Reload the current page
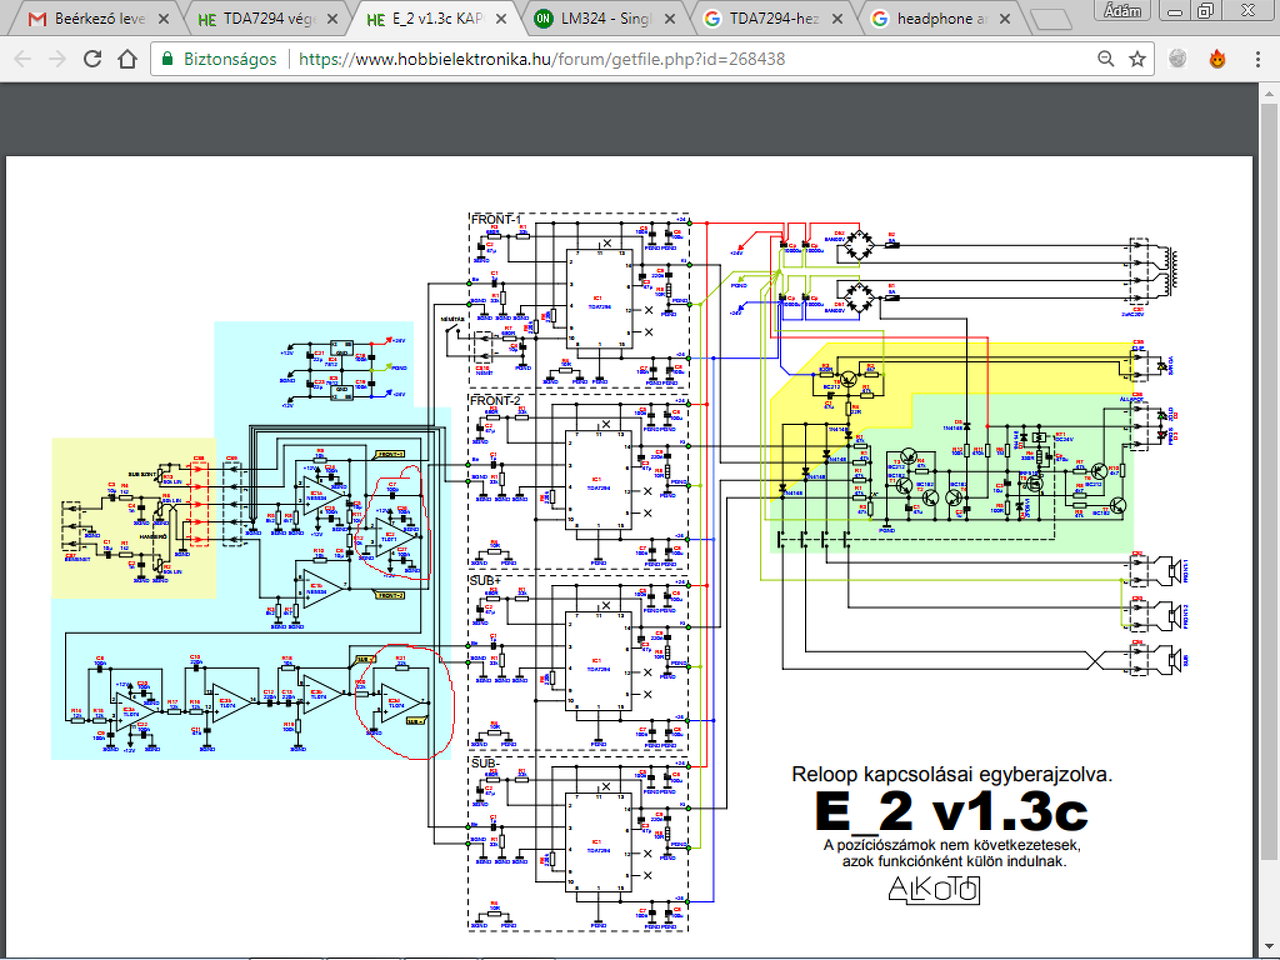 [x=93, y=59]
